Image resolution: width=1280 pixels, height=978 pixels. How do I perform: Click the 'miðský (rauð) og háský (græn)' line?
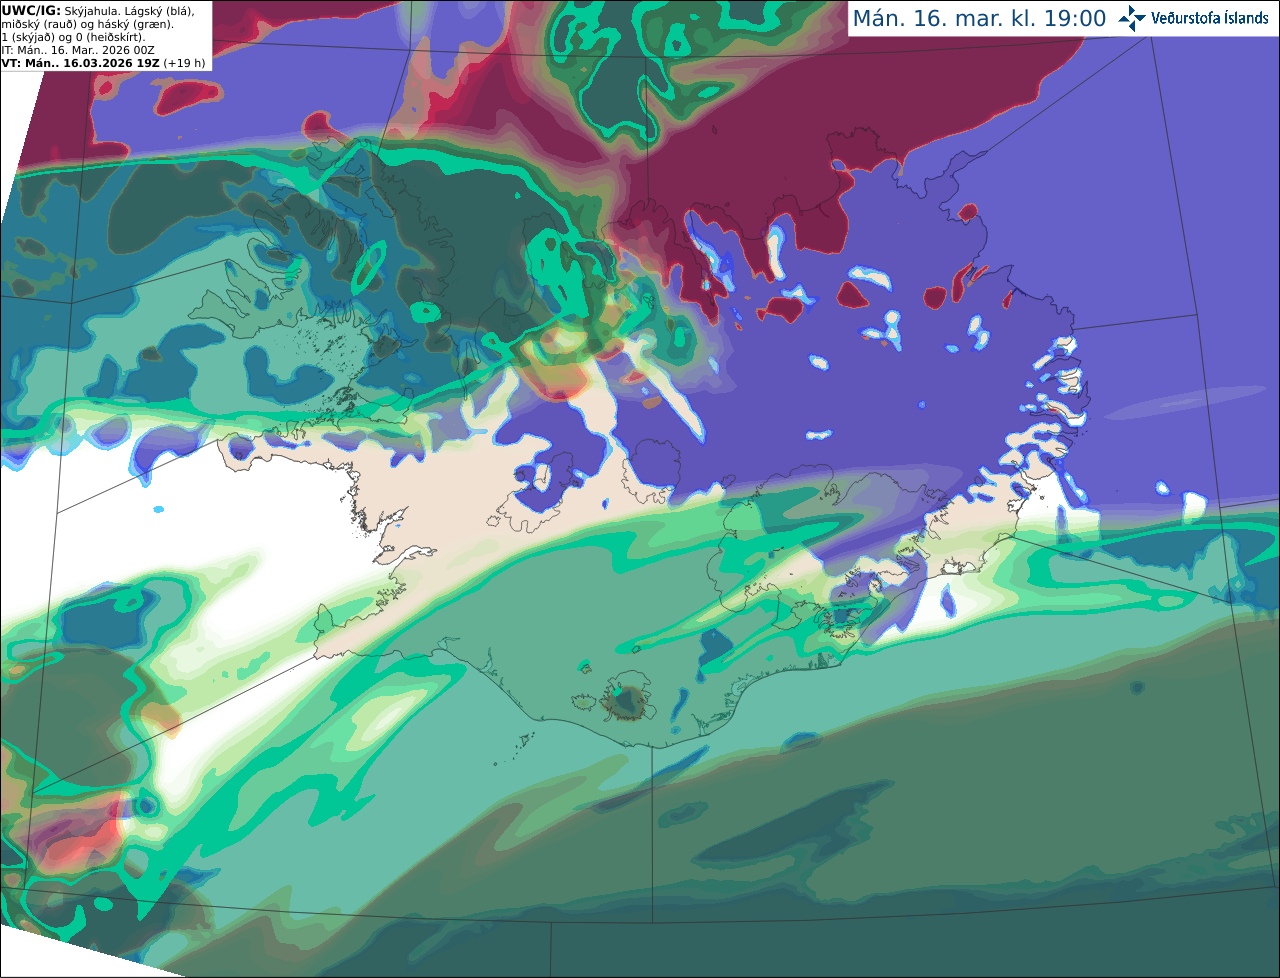pos(88,24)
